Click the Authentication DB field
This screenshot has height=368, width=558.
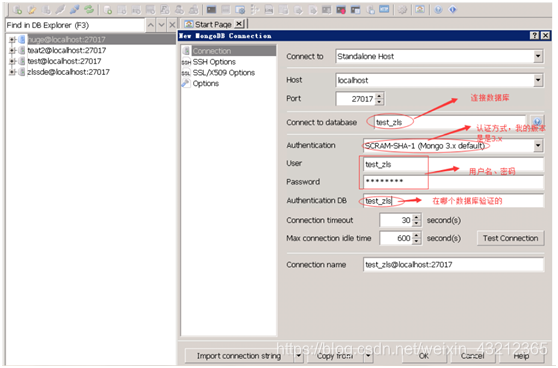point(453,201)
